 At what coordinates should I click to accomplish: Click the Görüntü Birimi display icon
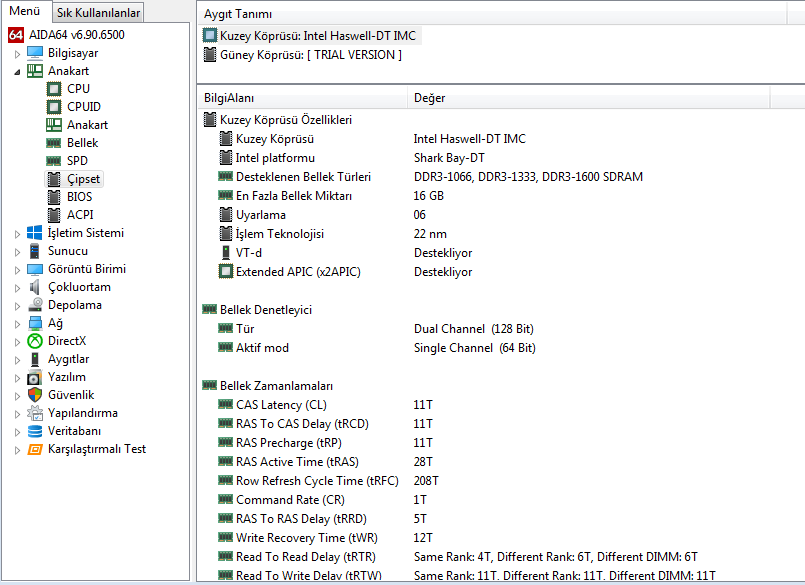(35, 269)
